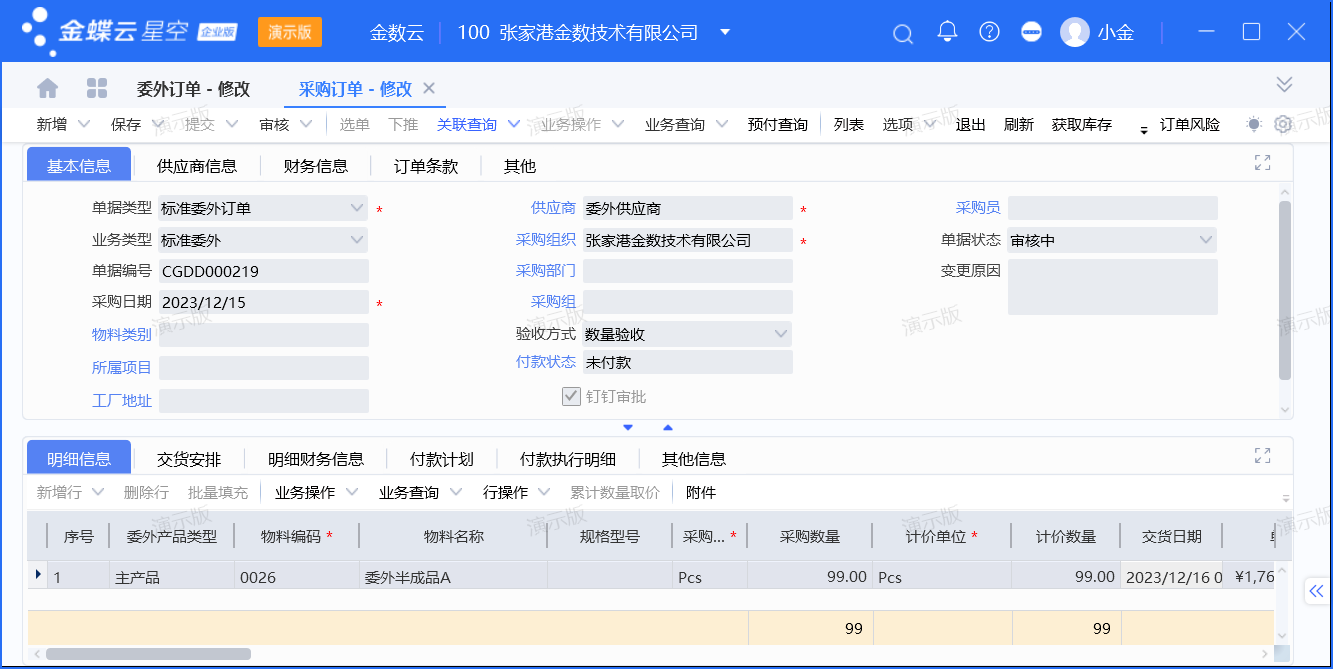Click the 采购数量 column header

tap(810, 537)
